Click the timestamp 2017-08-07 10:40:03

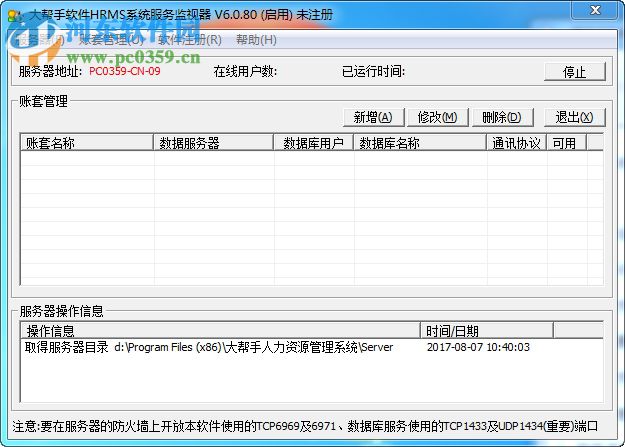tap(478, 347)
